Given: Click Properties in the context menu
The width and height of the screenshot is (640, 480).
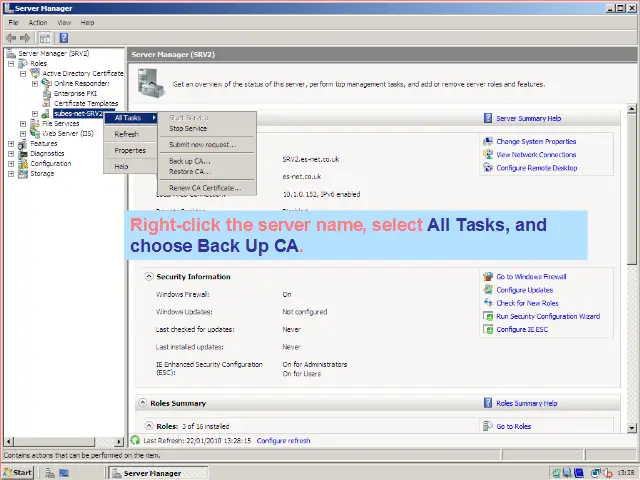Looking at the screenshot, I should [x=130, y=150].
